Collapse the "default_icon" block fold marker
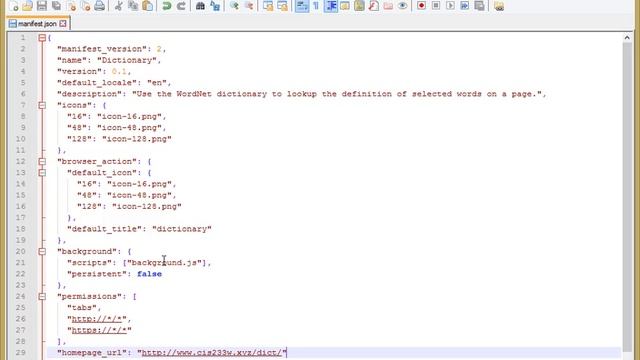 [42, 173]
